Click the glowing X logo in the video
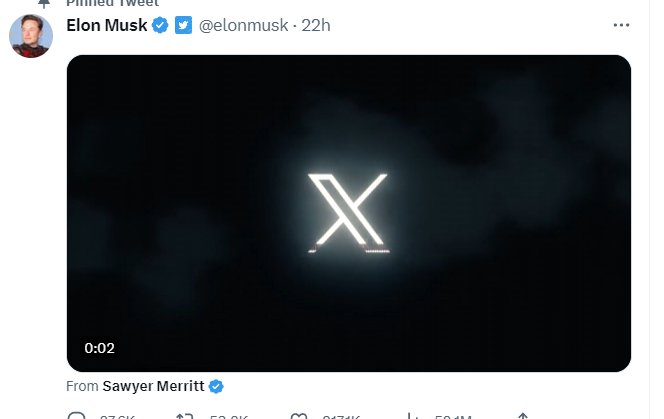Screen dimensions: 664x419 coord(347,211)
